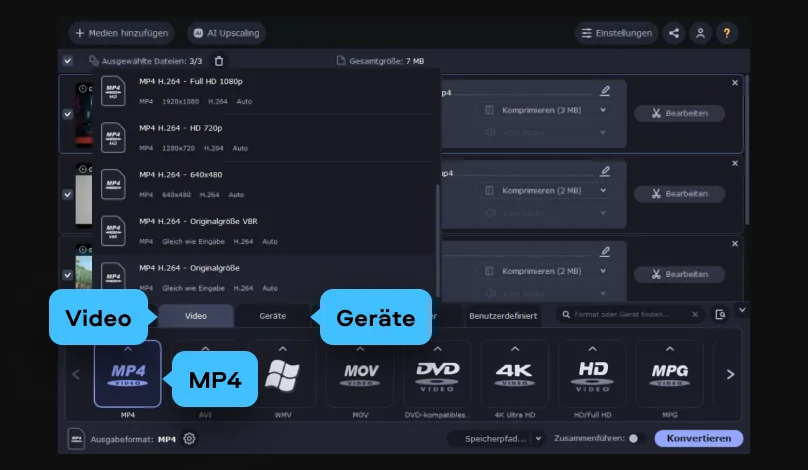Image resolution: width=808 pixels, height=470 pixels.
Task: Toggle the select-all files checkbox
Action: (68, 61)
